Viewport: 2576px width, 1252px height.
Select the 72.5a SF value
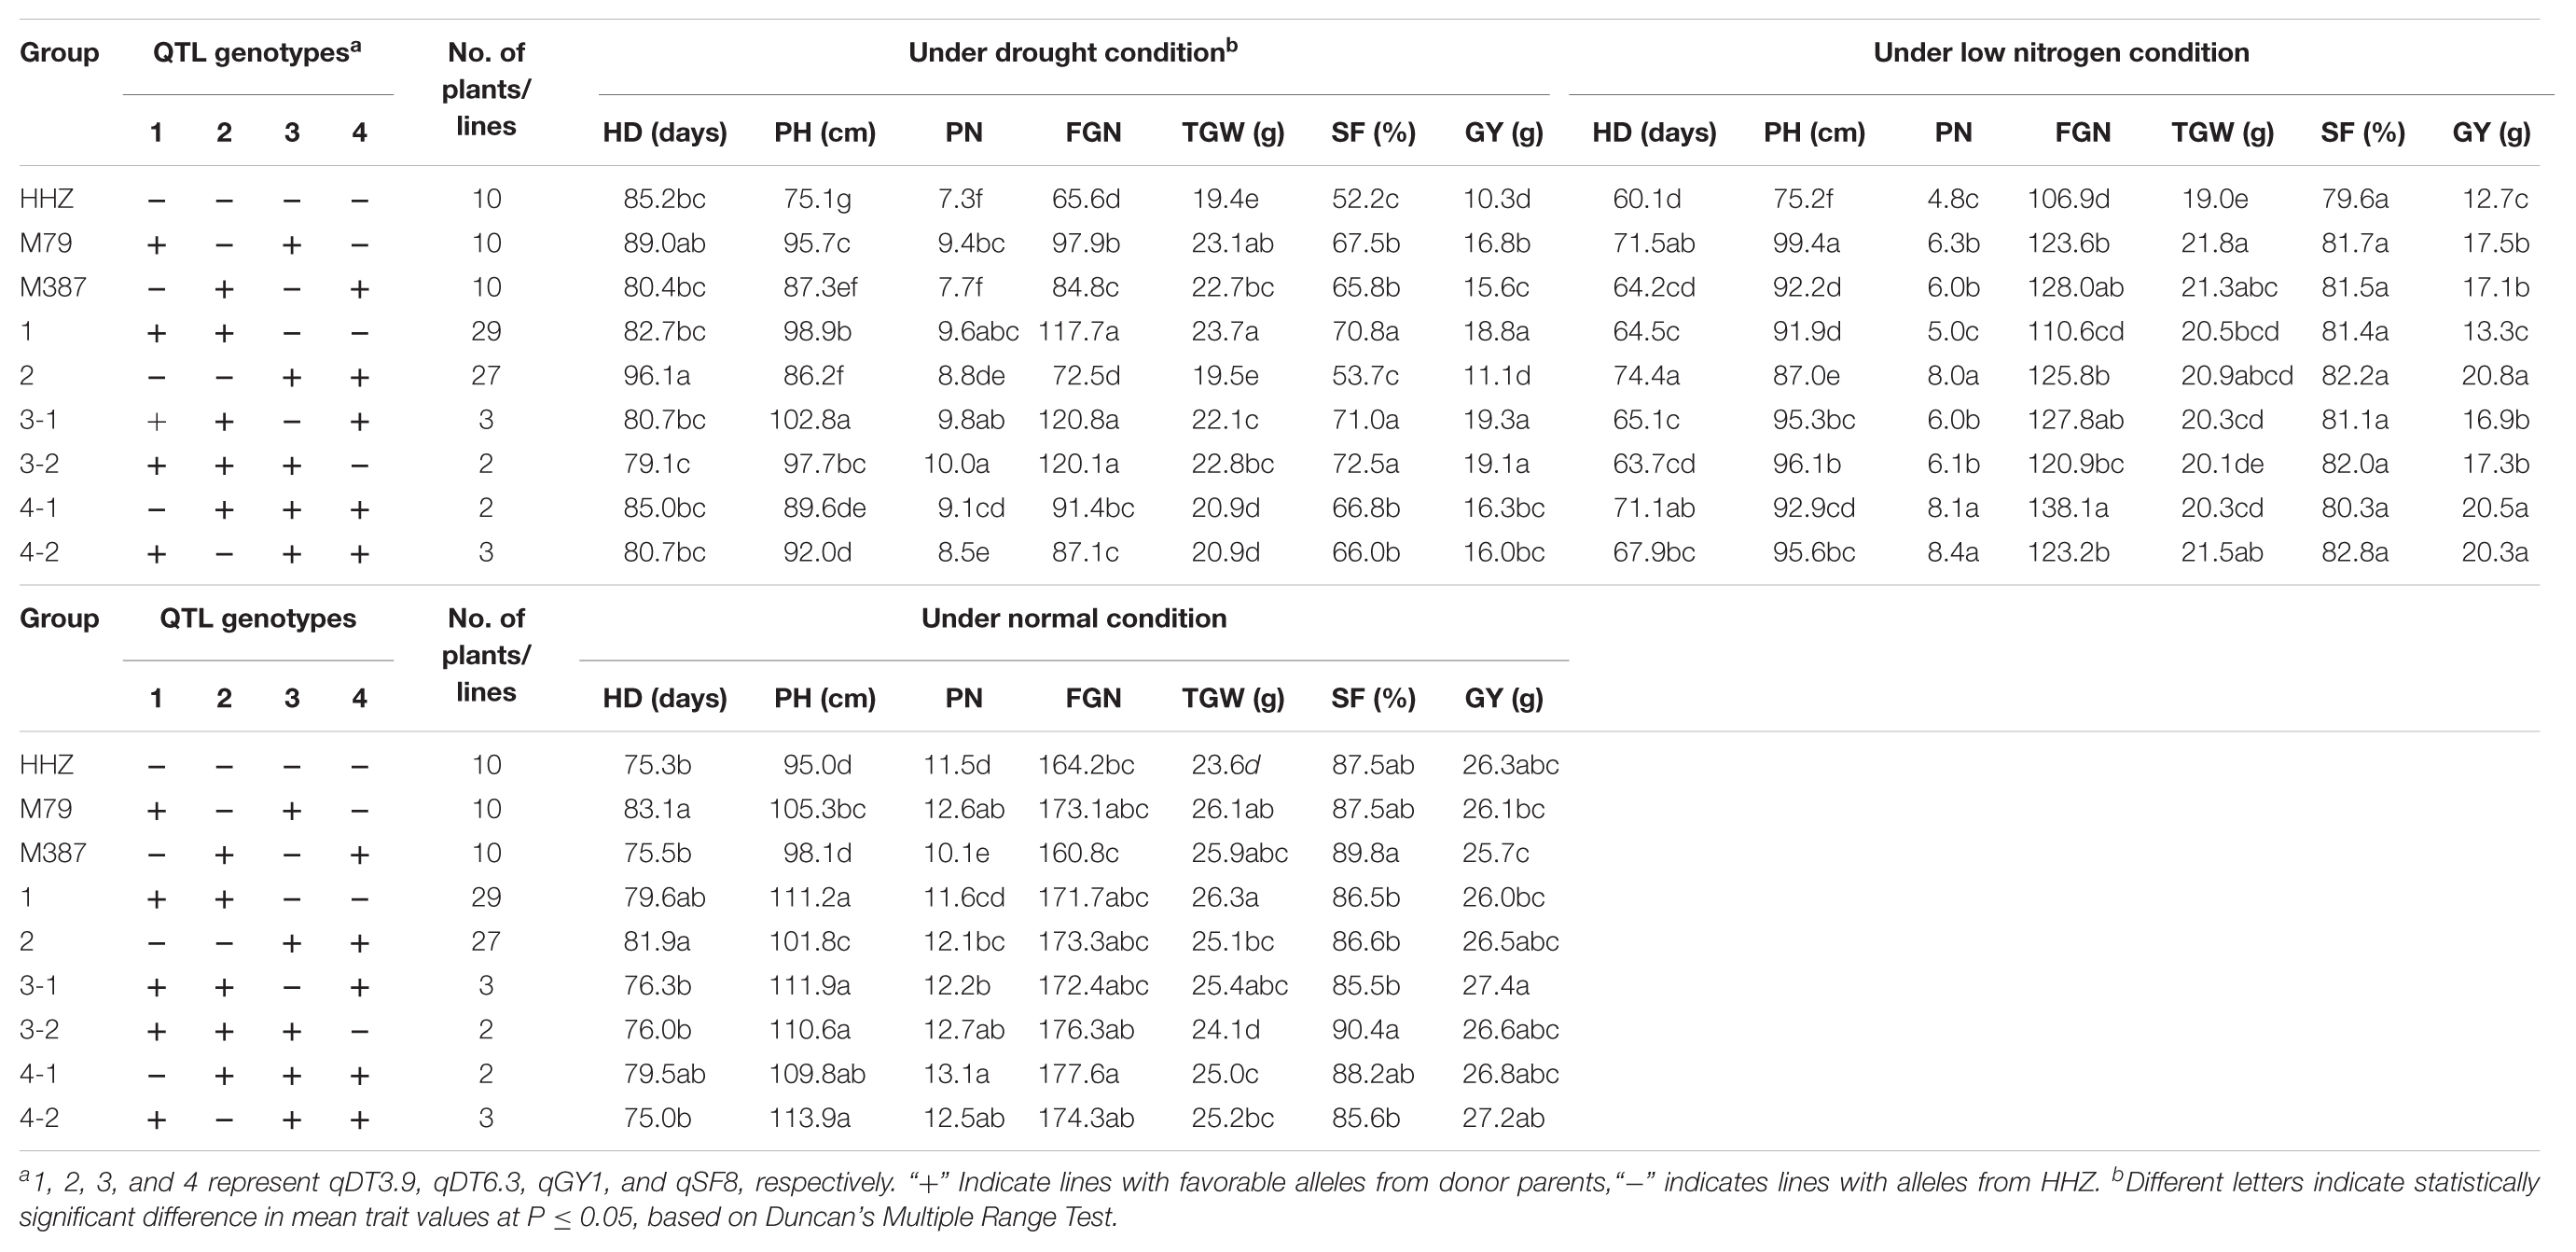[1364, 464]
